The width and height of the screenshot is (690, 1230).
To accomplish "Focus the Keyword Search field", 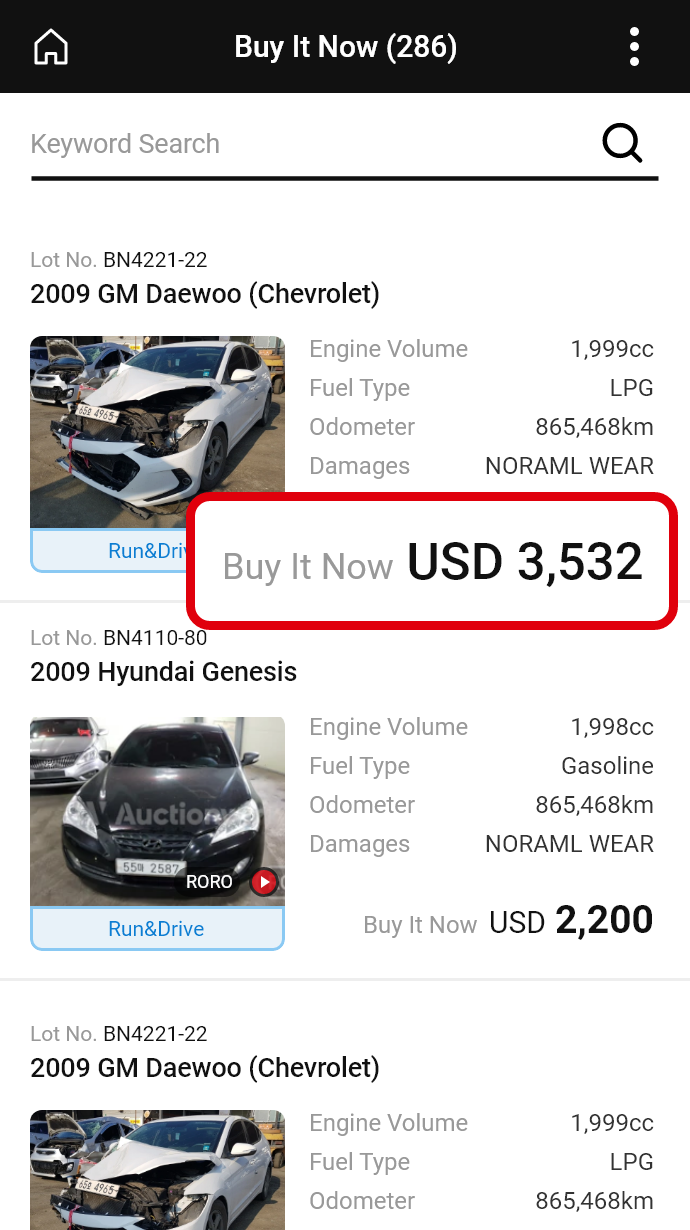I will tap(310, 144).
